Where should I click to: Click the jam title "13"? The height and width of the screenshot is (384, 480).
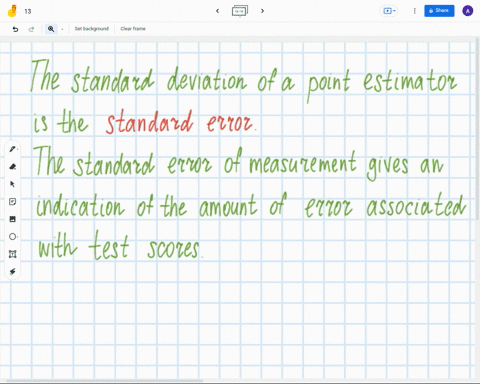[28, 11]
